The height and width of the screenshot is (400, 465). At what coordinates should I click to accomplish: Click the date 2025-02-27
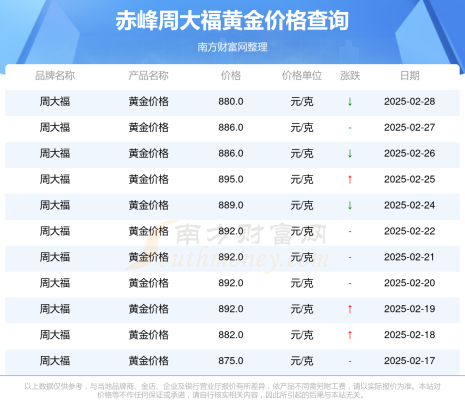tap(409, 128)
